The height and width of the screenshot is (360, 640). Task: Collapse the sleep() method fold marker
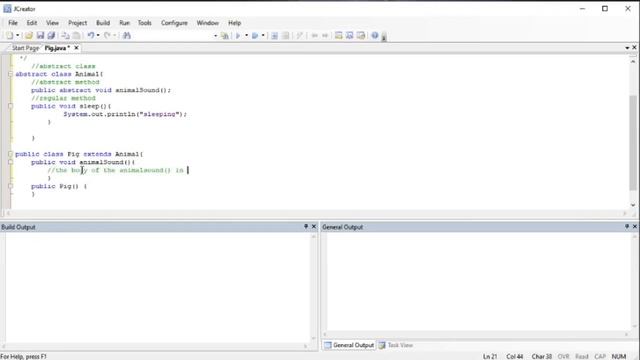pos(10,106)
